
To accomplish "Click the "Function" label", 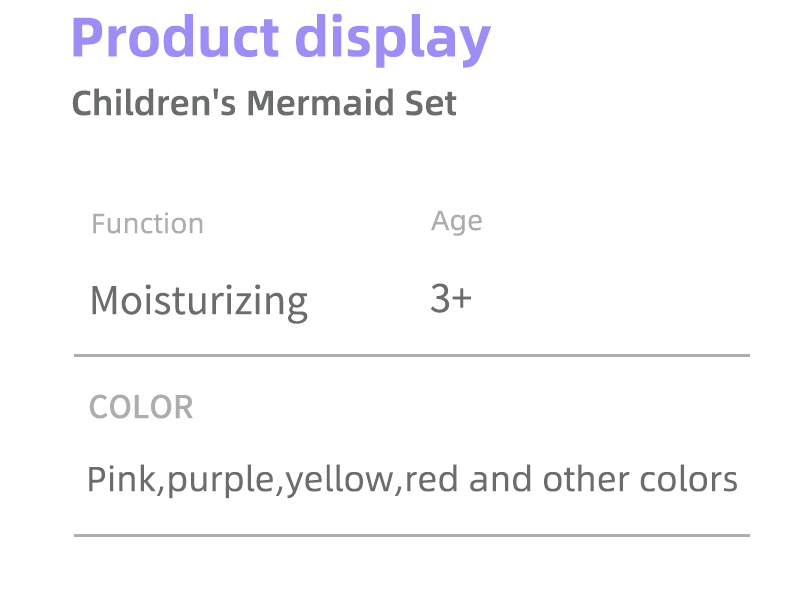I will tap(147, 224).
